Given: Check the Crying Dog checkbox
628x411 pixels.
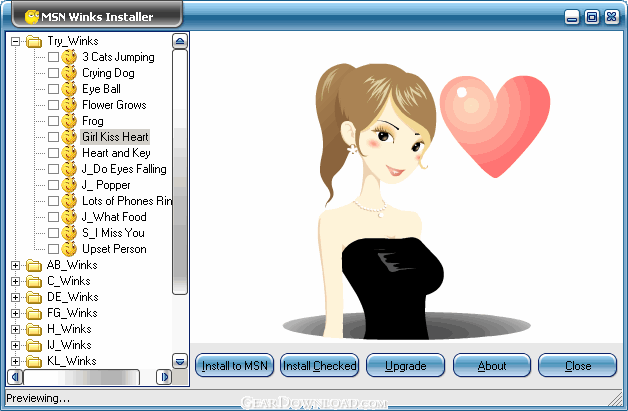Looking at the screenshot, I should [x=53, y=73].
